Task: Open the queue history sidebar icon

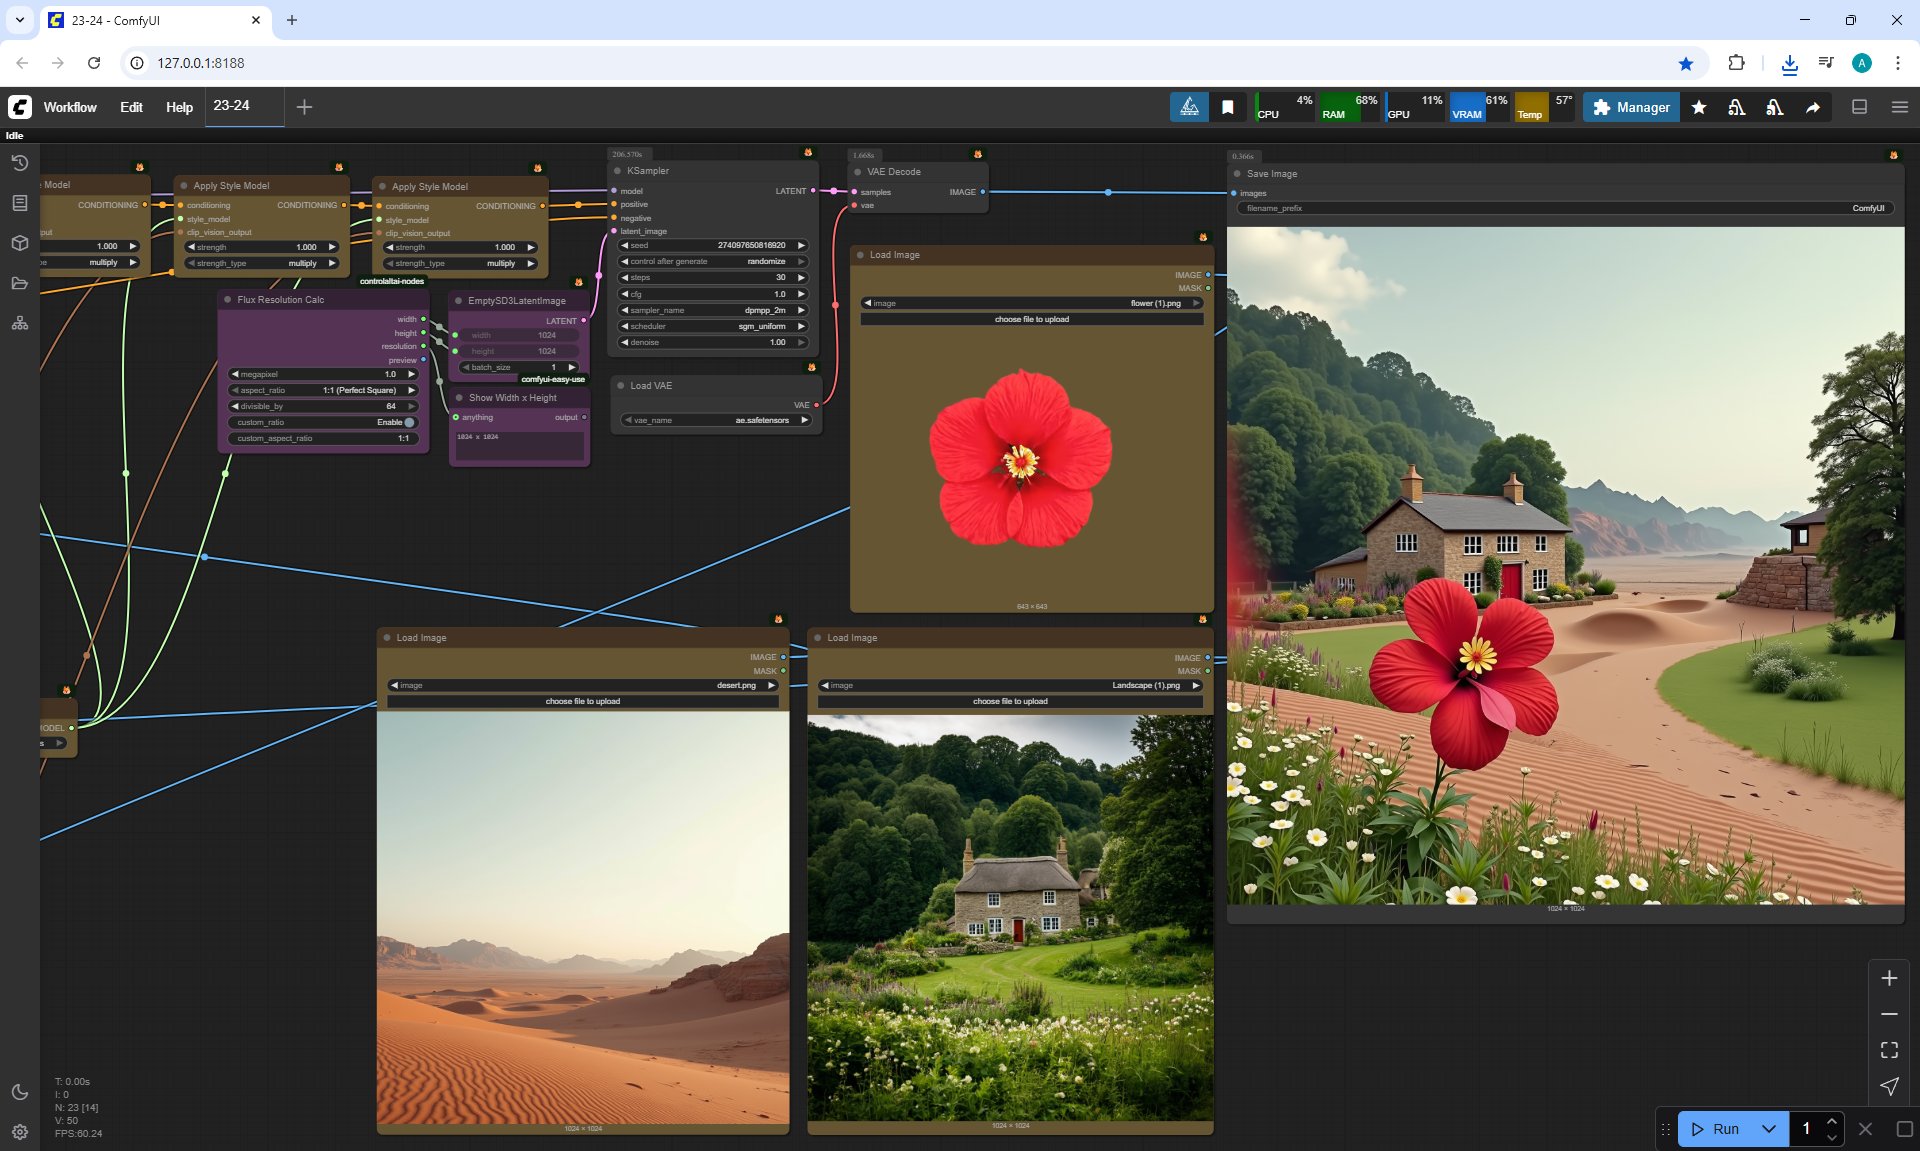Action: tap(20, 163)
